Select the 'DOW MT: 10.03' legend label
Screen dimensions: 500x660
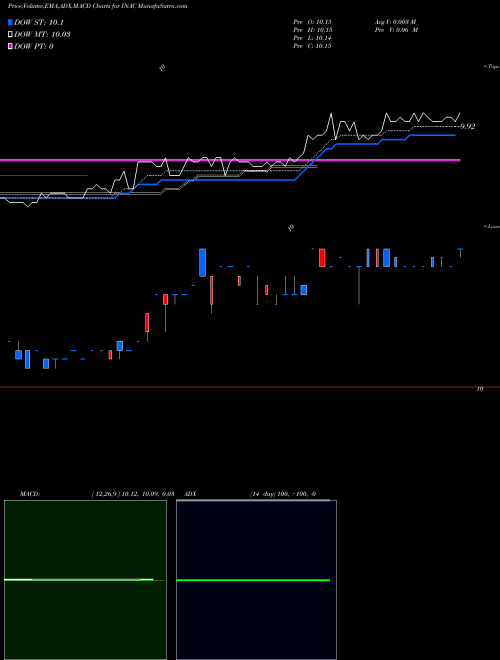coord(42,35)
